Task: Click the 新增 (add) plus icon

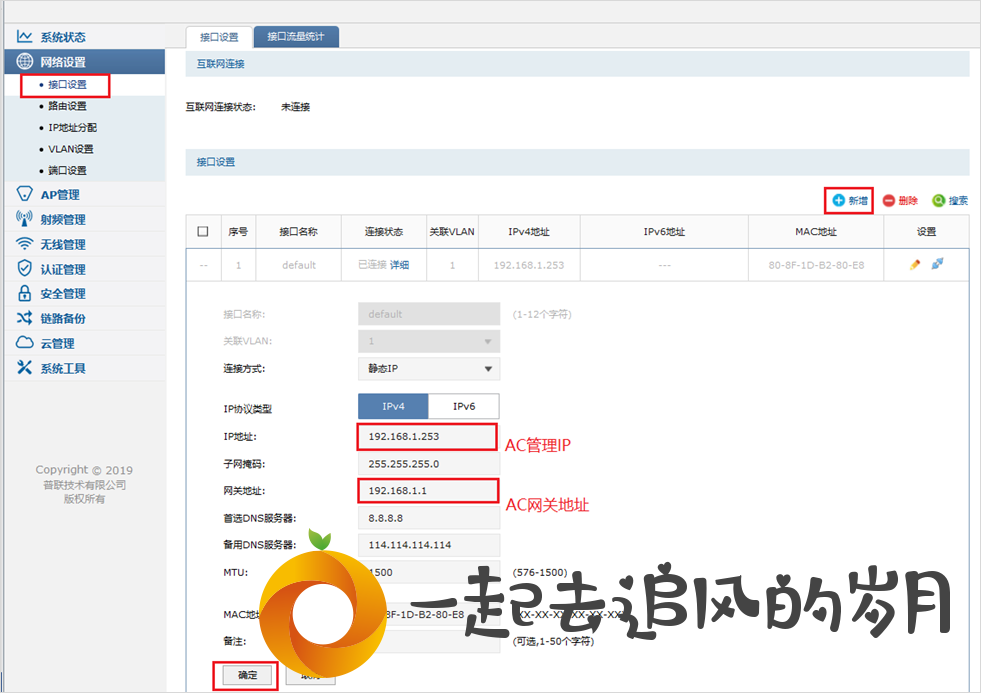Action: coord(838,201)
